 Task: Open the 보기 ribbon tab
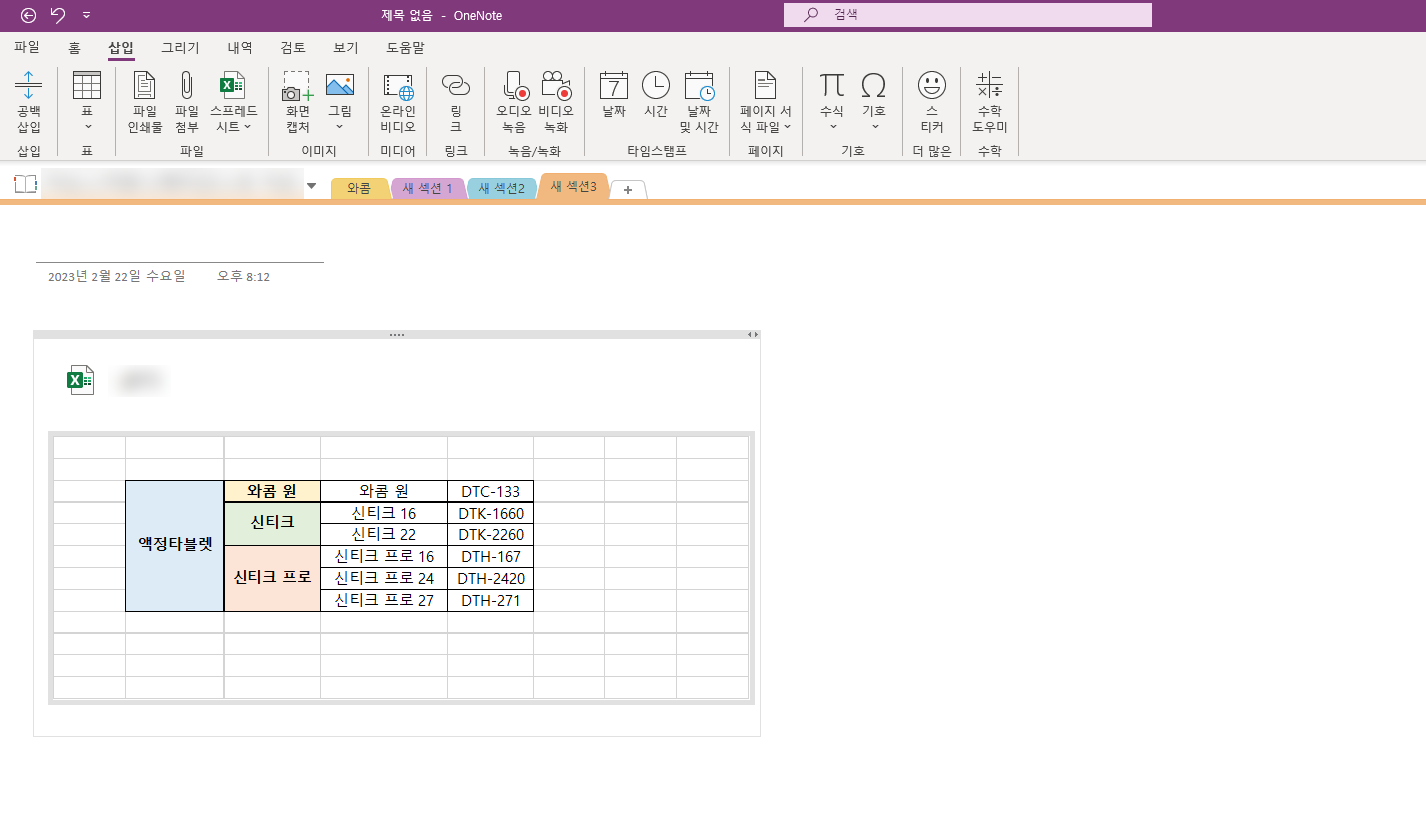pos(346,47)
